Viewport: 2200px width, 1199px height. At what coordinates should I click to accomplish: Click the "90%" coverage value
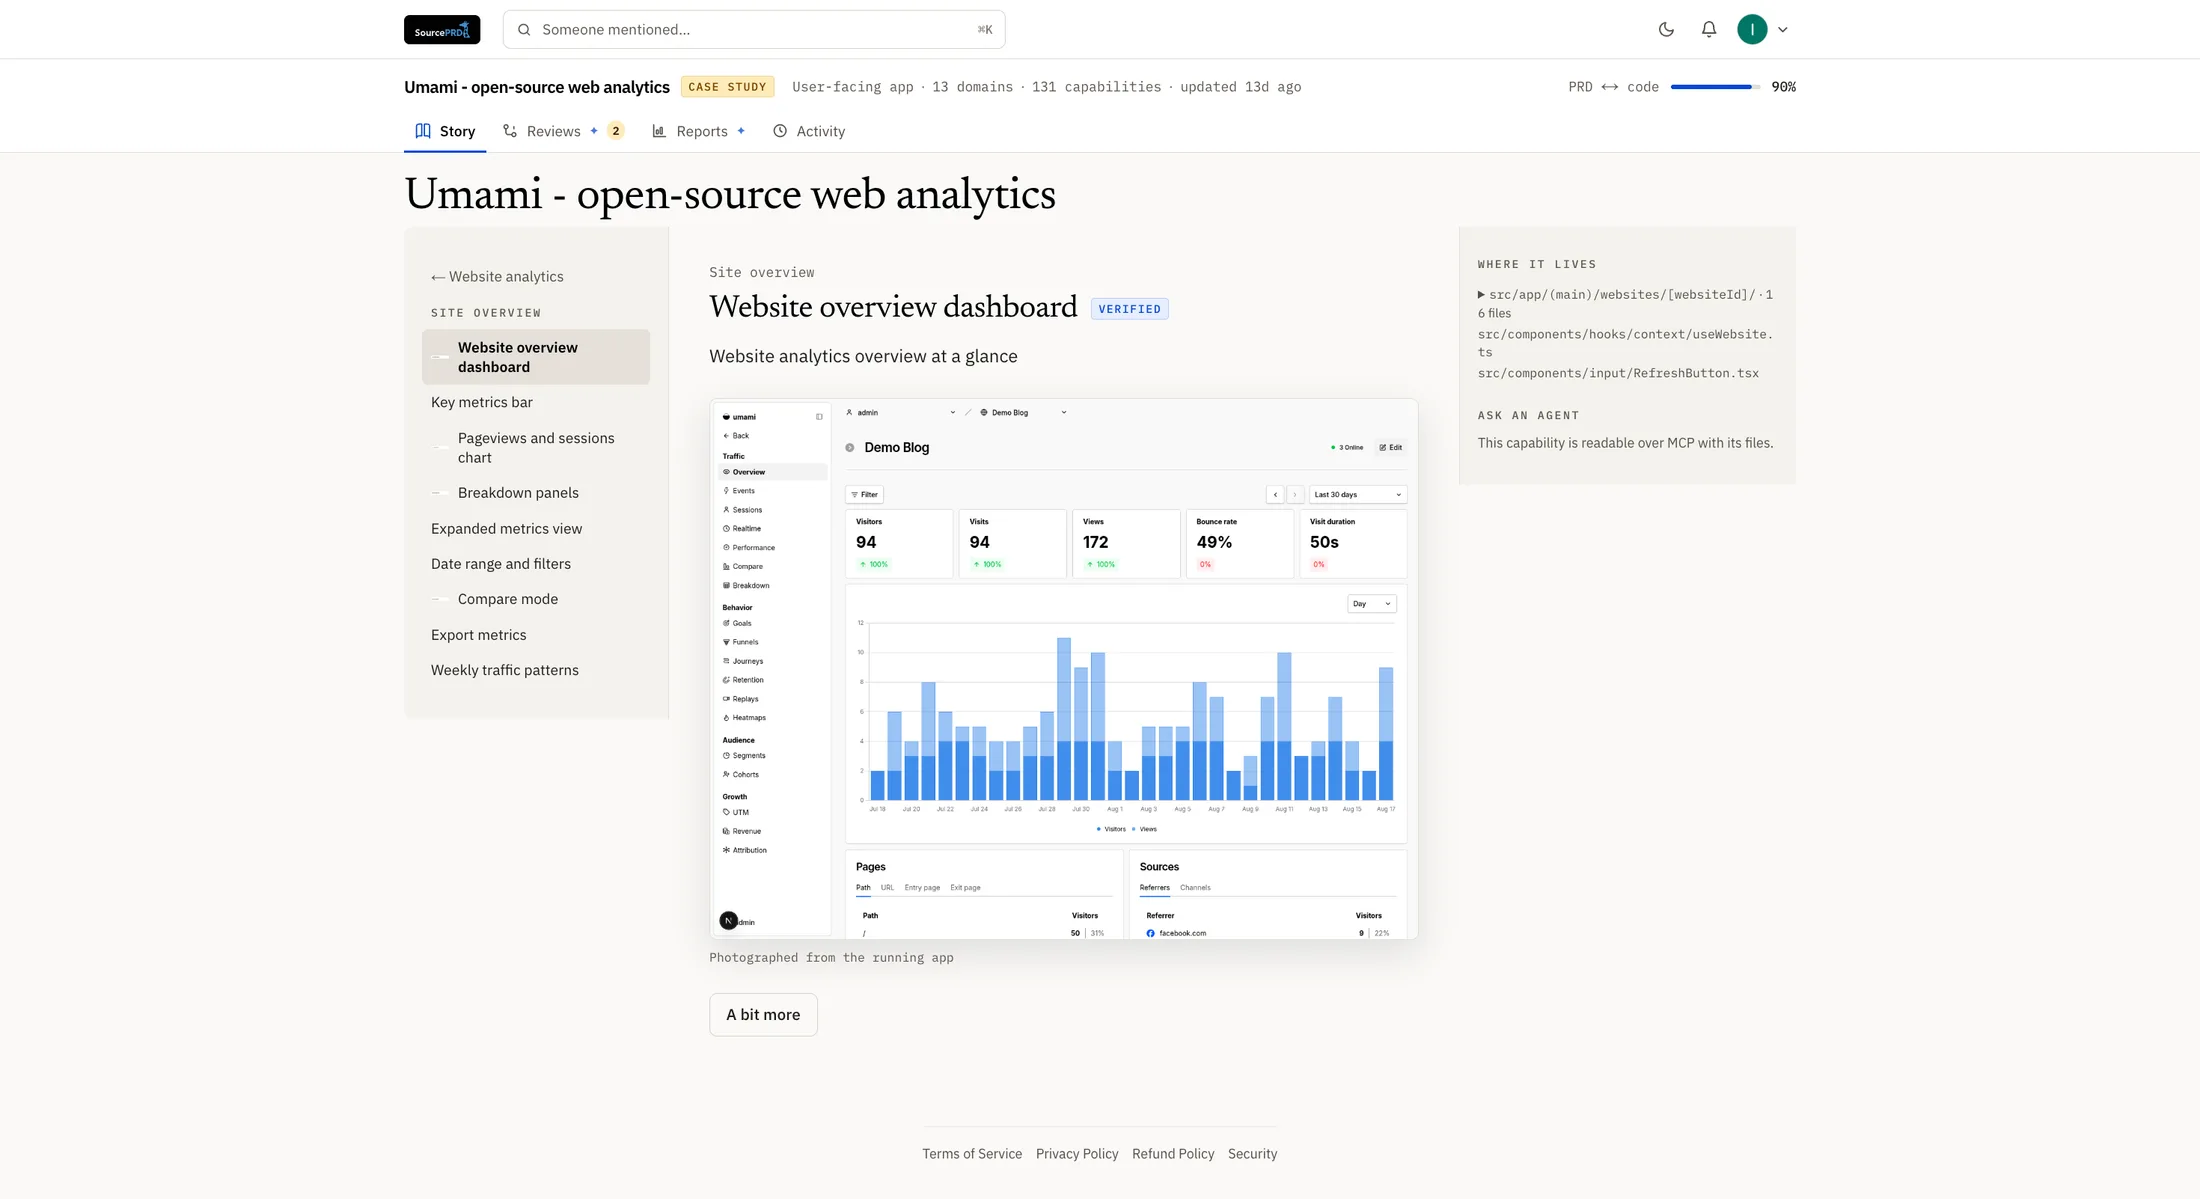(x=1784, y=87)
